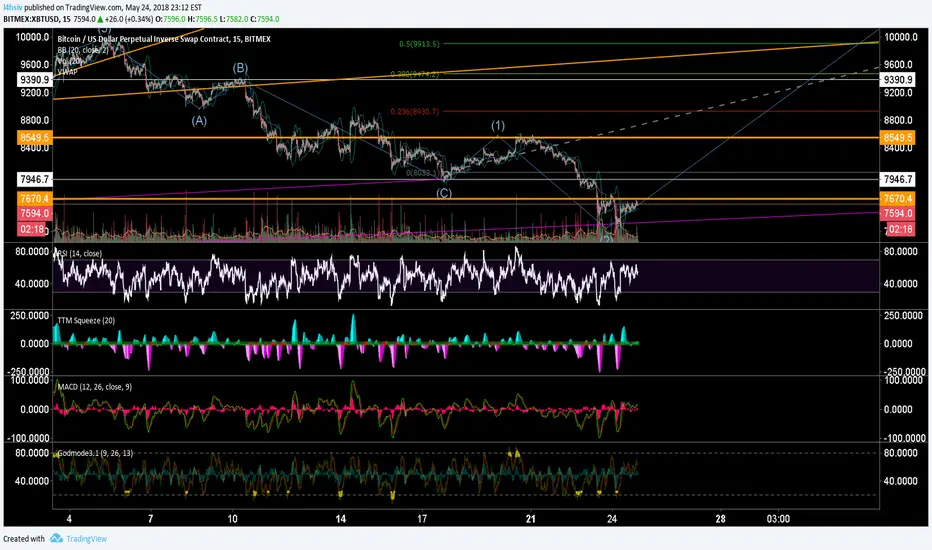Click the orange 8549.5 tag on right scale

[x=898, y=138]
